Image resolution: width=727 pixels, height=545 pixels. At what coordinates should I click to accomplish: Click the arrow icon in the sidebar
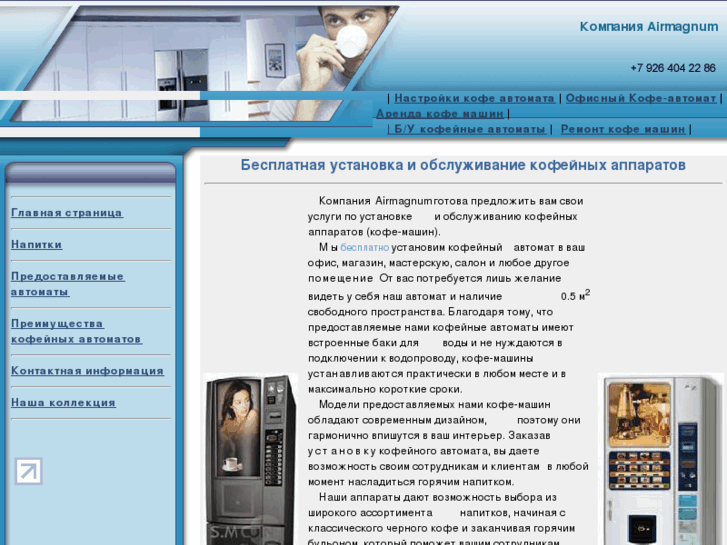(28, 471)
